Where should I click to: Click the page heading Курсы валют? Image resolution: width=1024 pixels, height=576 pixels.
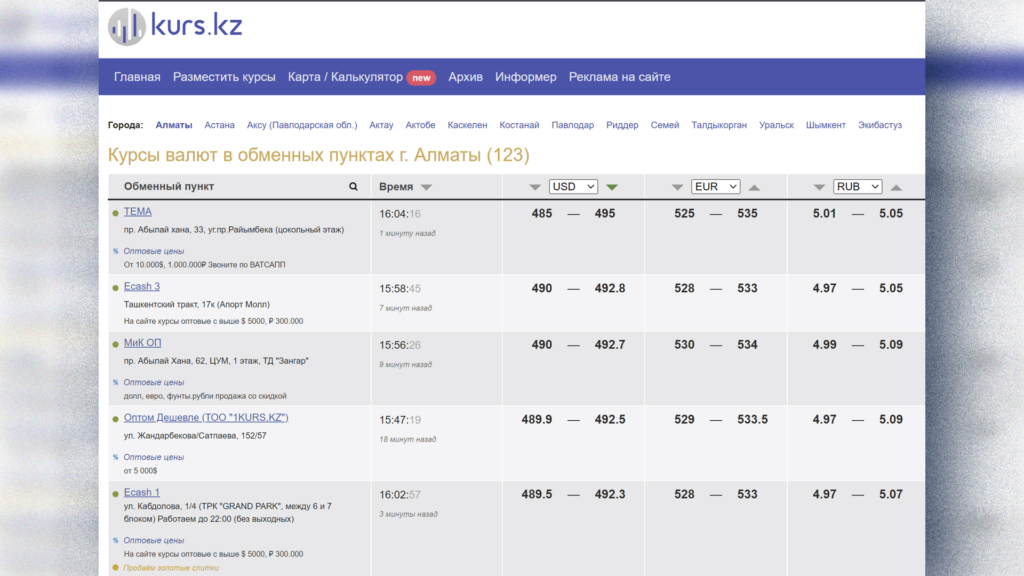pos(319,155)
